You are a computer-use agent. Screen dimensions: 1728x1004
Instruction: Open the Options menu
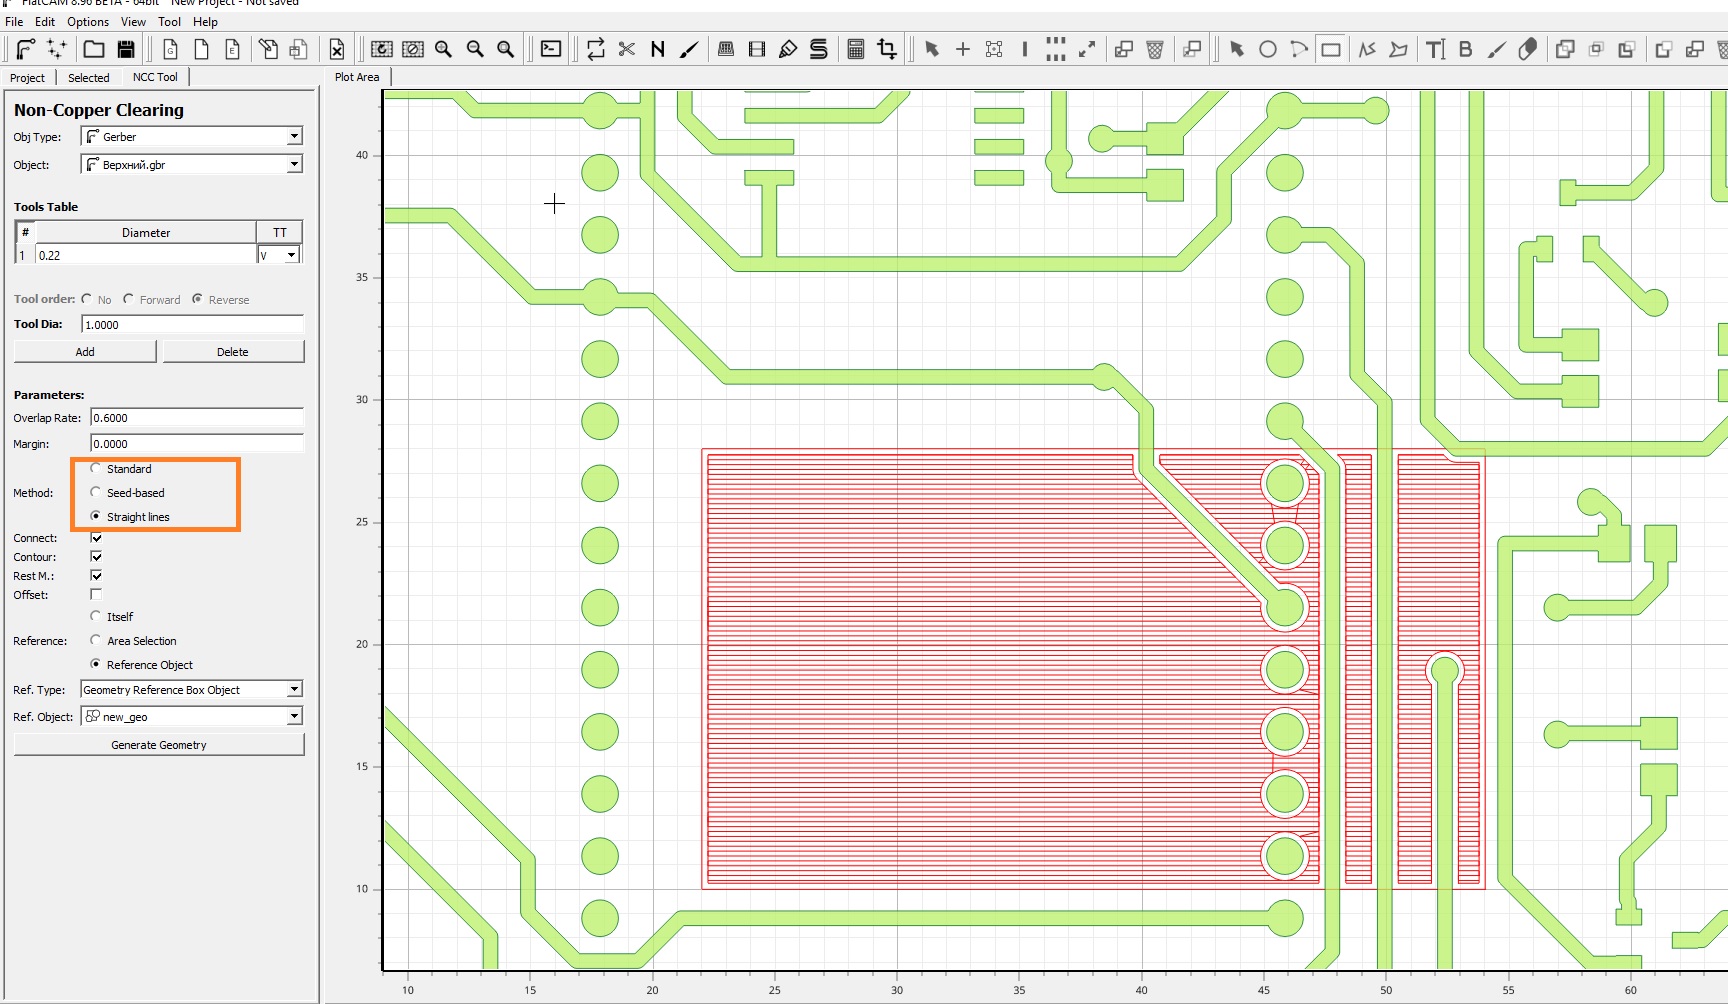pos(88,21)
